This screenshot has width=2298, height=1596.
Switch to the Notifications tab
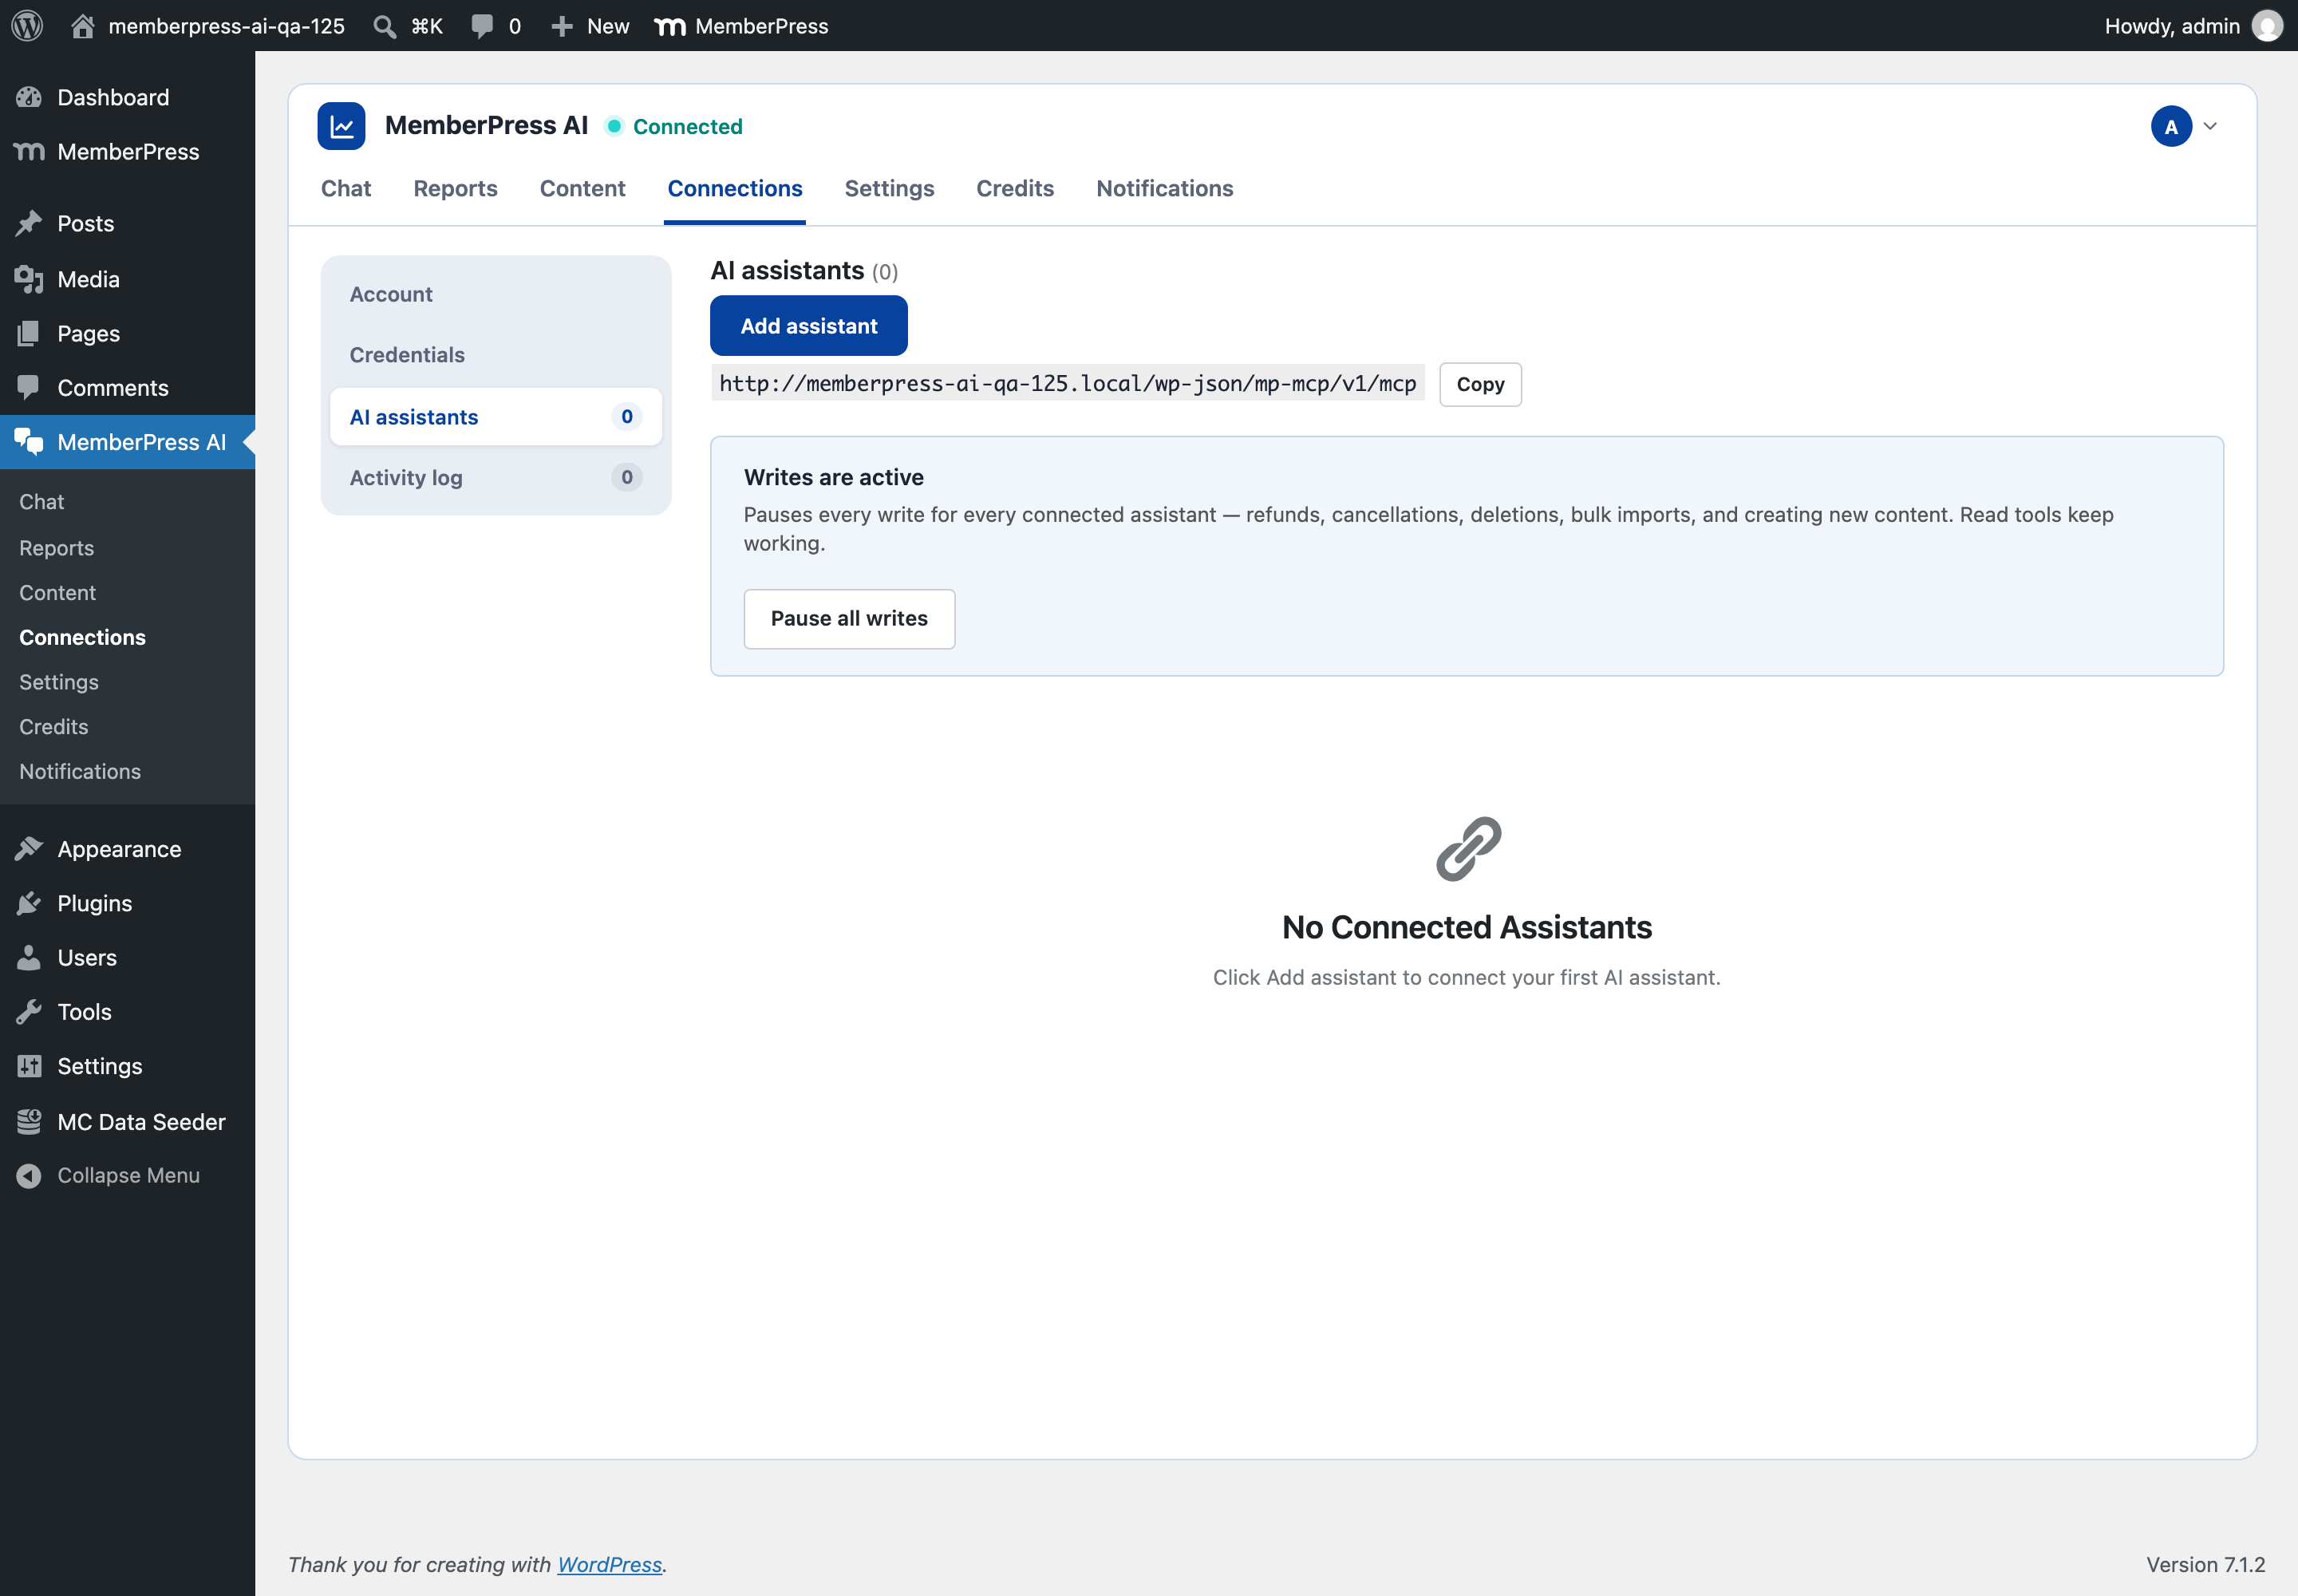[x=1164, y=188]
